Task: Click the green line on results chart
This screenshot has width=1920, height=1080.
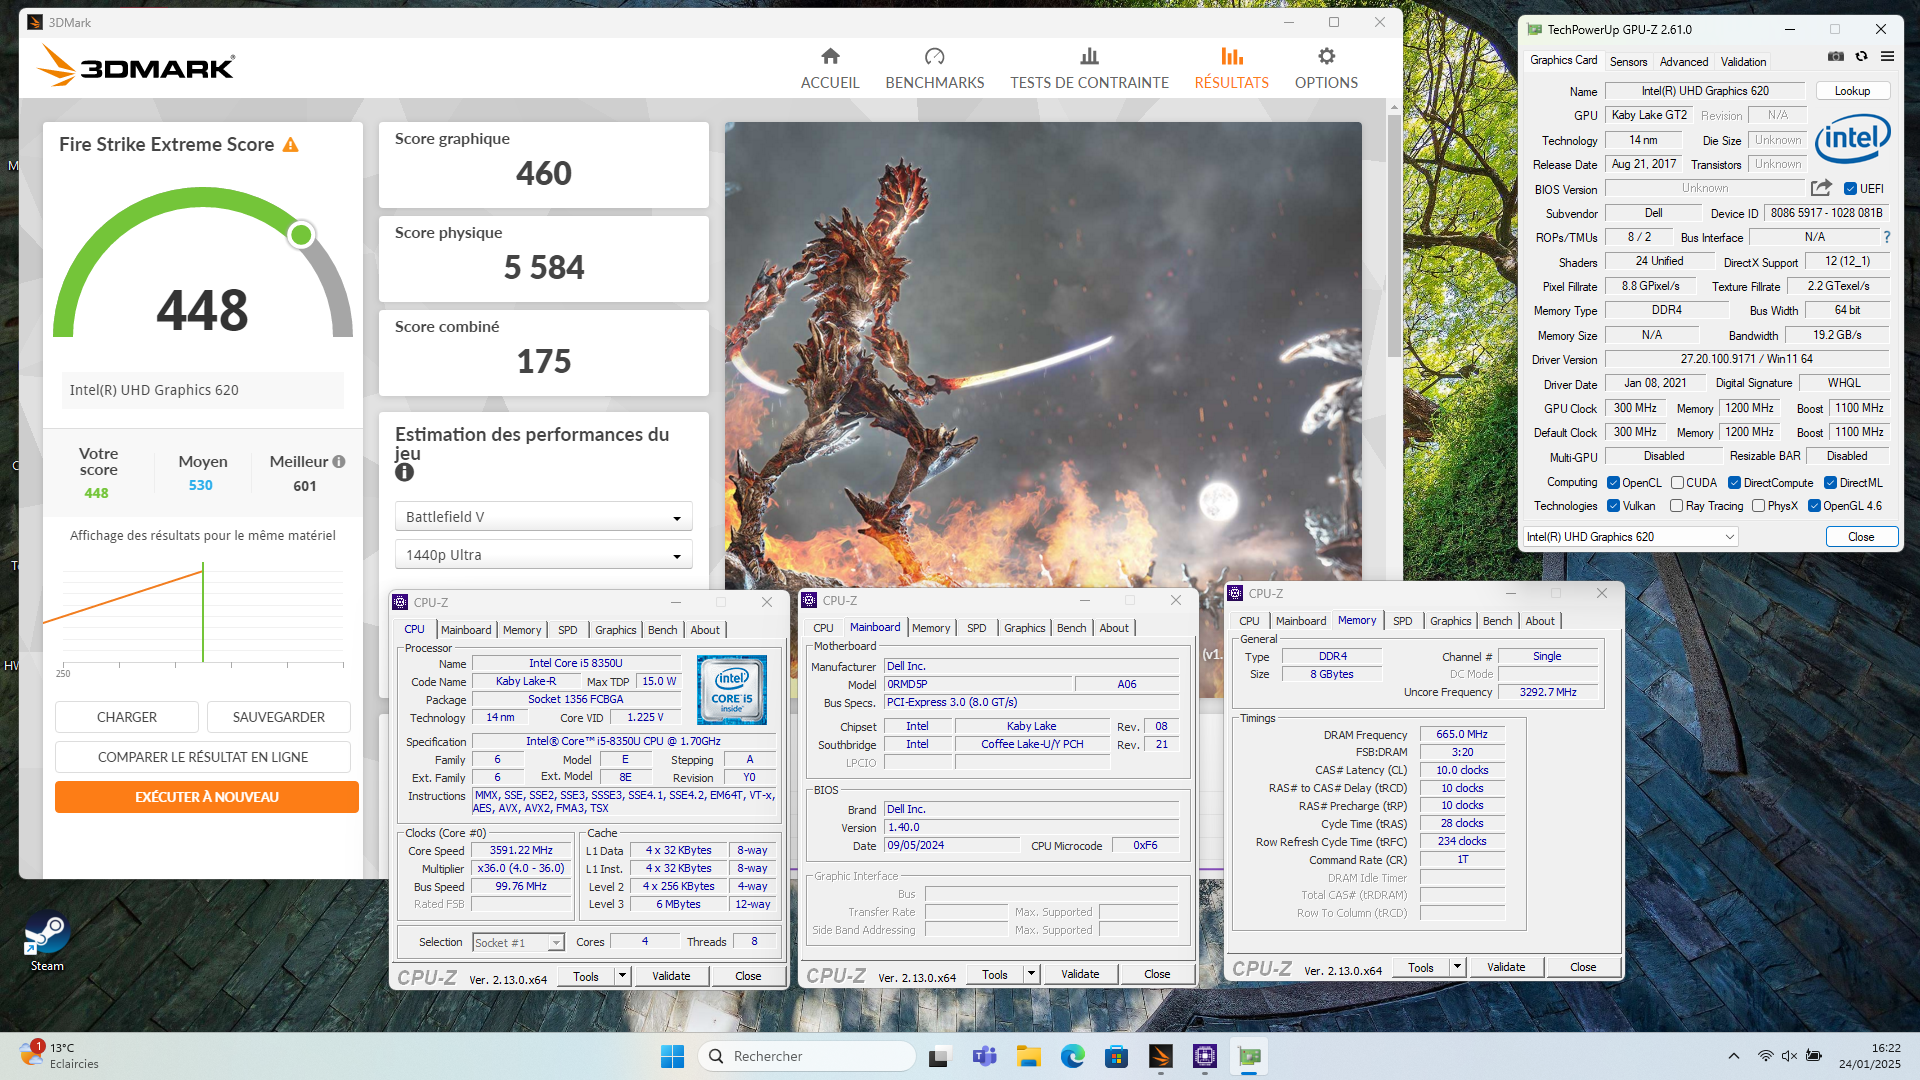Action: (203, 612)
